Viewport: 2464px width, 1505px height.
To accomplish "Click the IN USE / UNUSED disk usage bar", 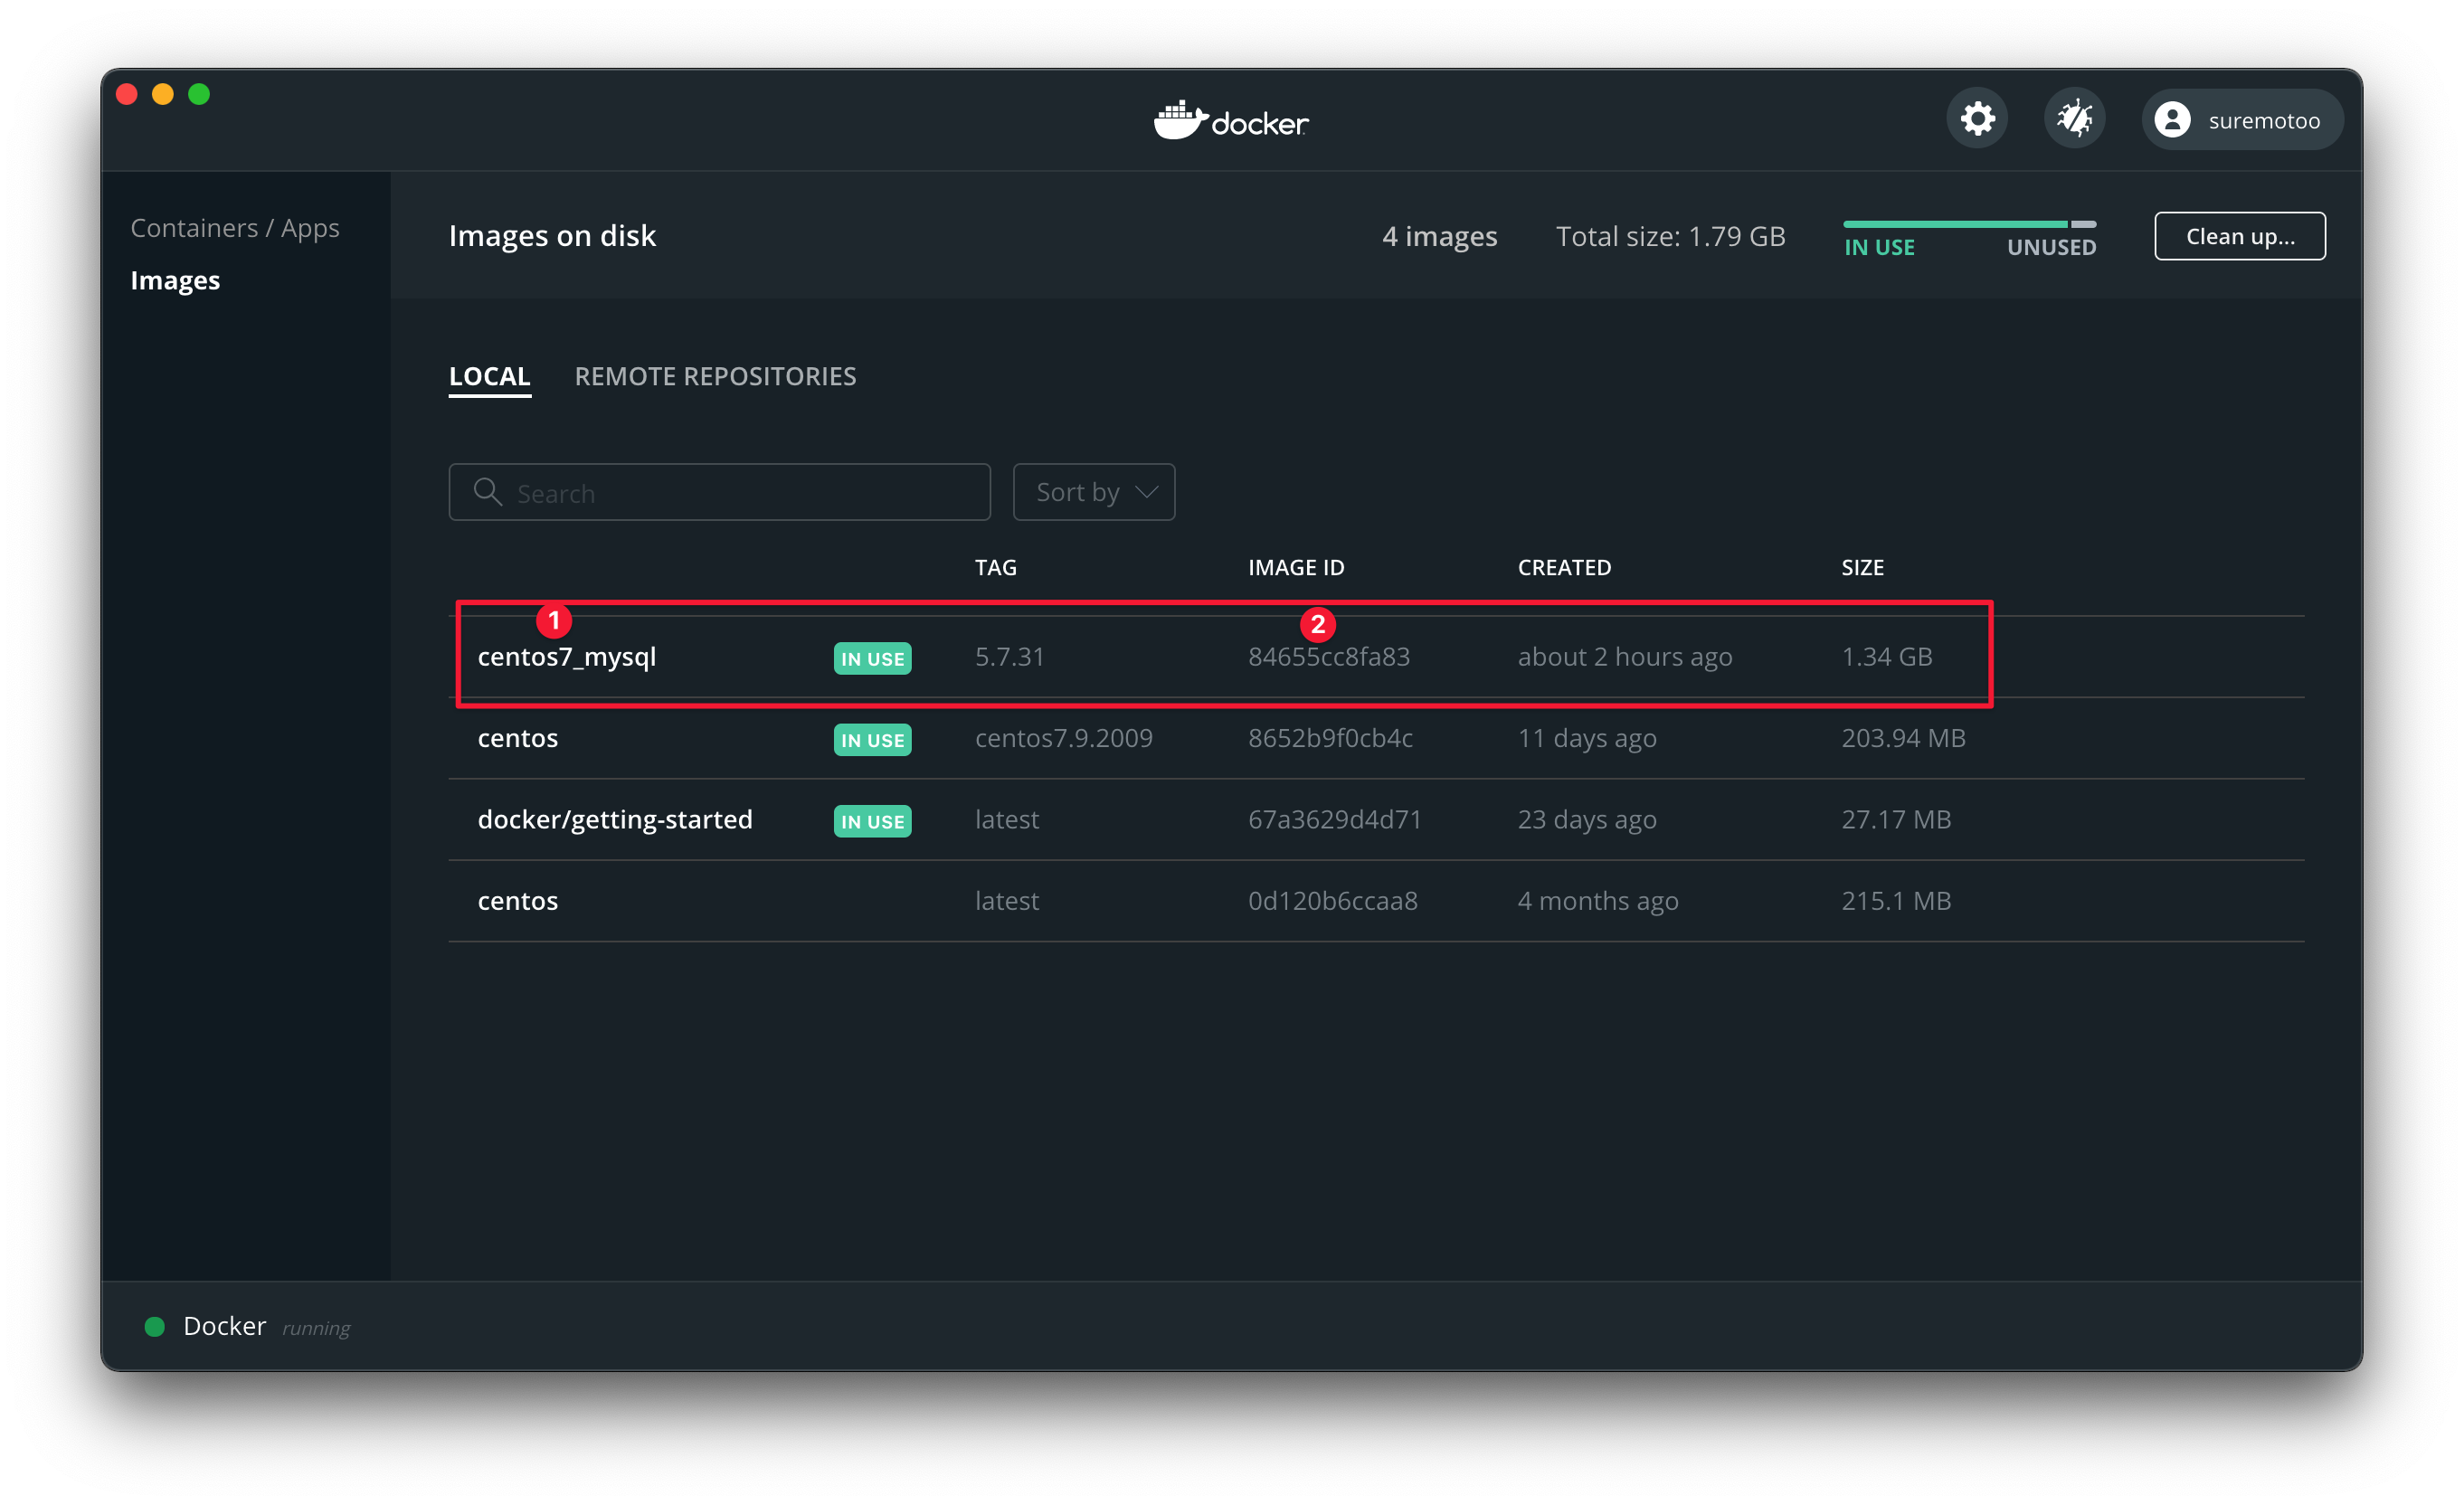I will point(1969,224).
